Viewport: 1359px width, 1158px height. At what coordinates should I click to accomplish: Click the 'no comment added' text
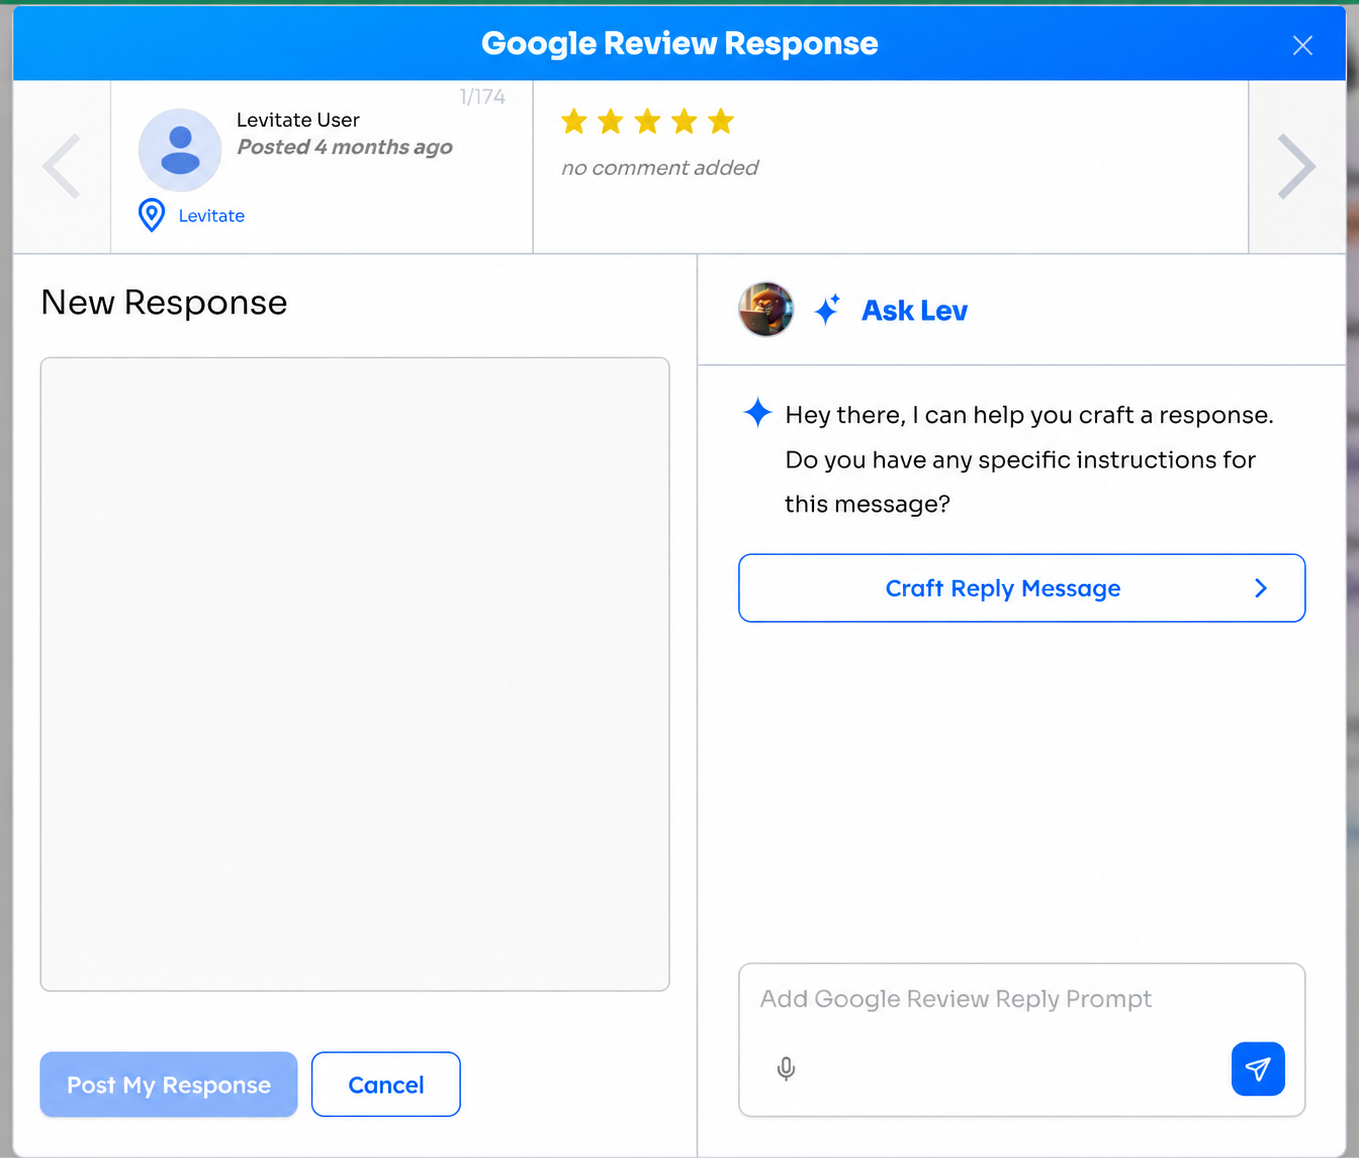coord(660,168)
